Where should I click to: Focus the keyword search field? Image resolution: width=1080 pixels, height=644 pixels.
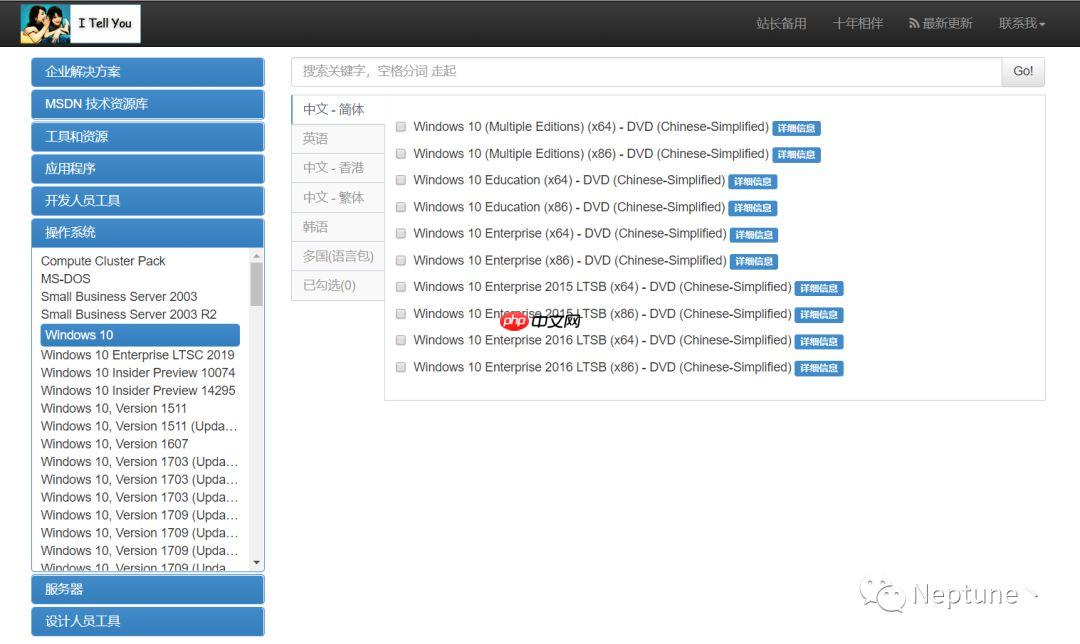[646, 72]
